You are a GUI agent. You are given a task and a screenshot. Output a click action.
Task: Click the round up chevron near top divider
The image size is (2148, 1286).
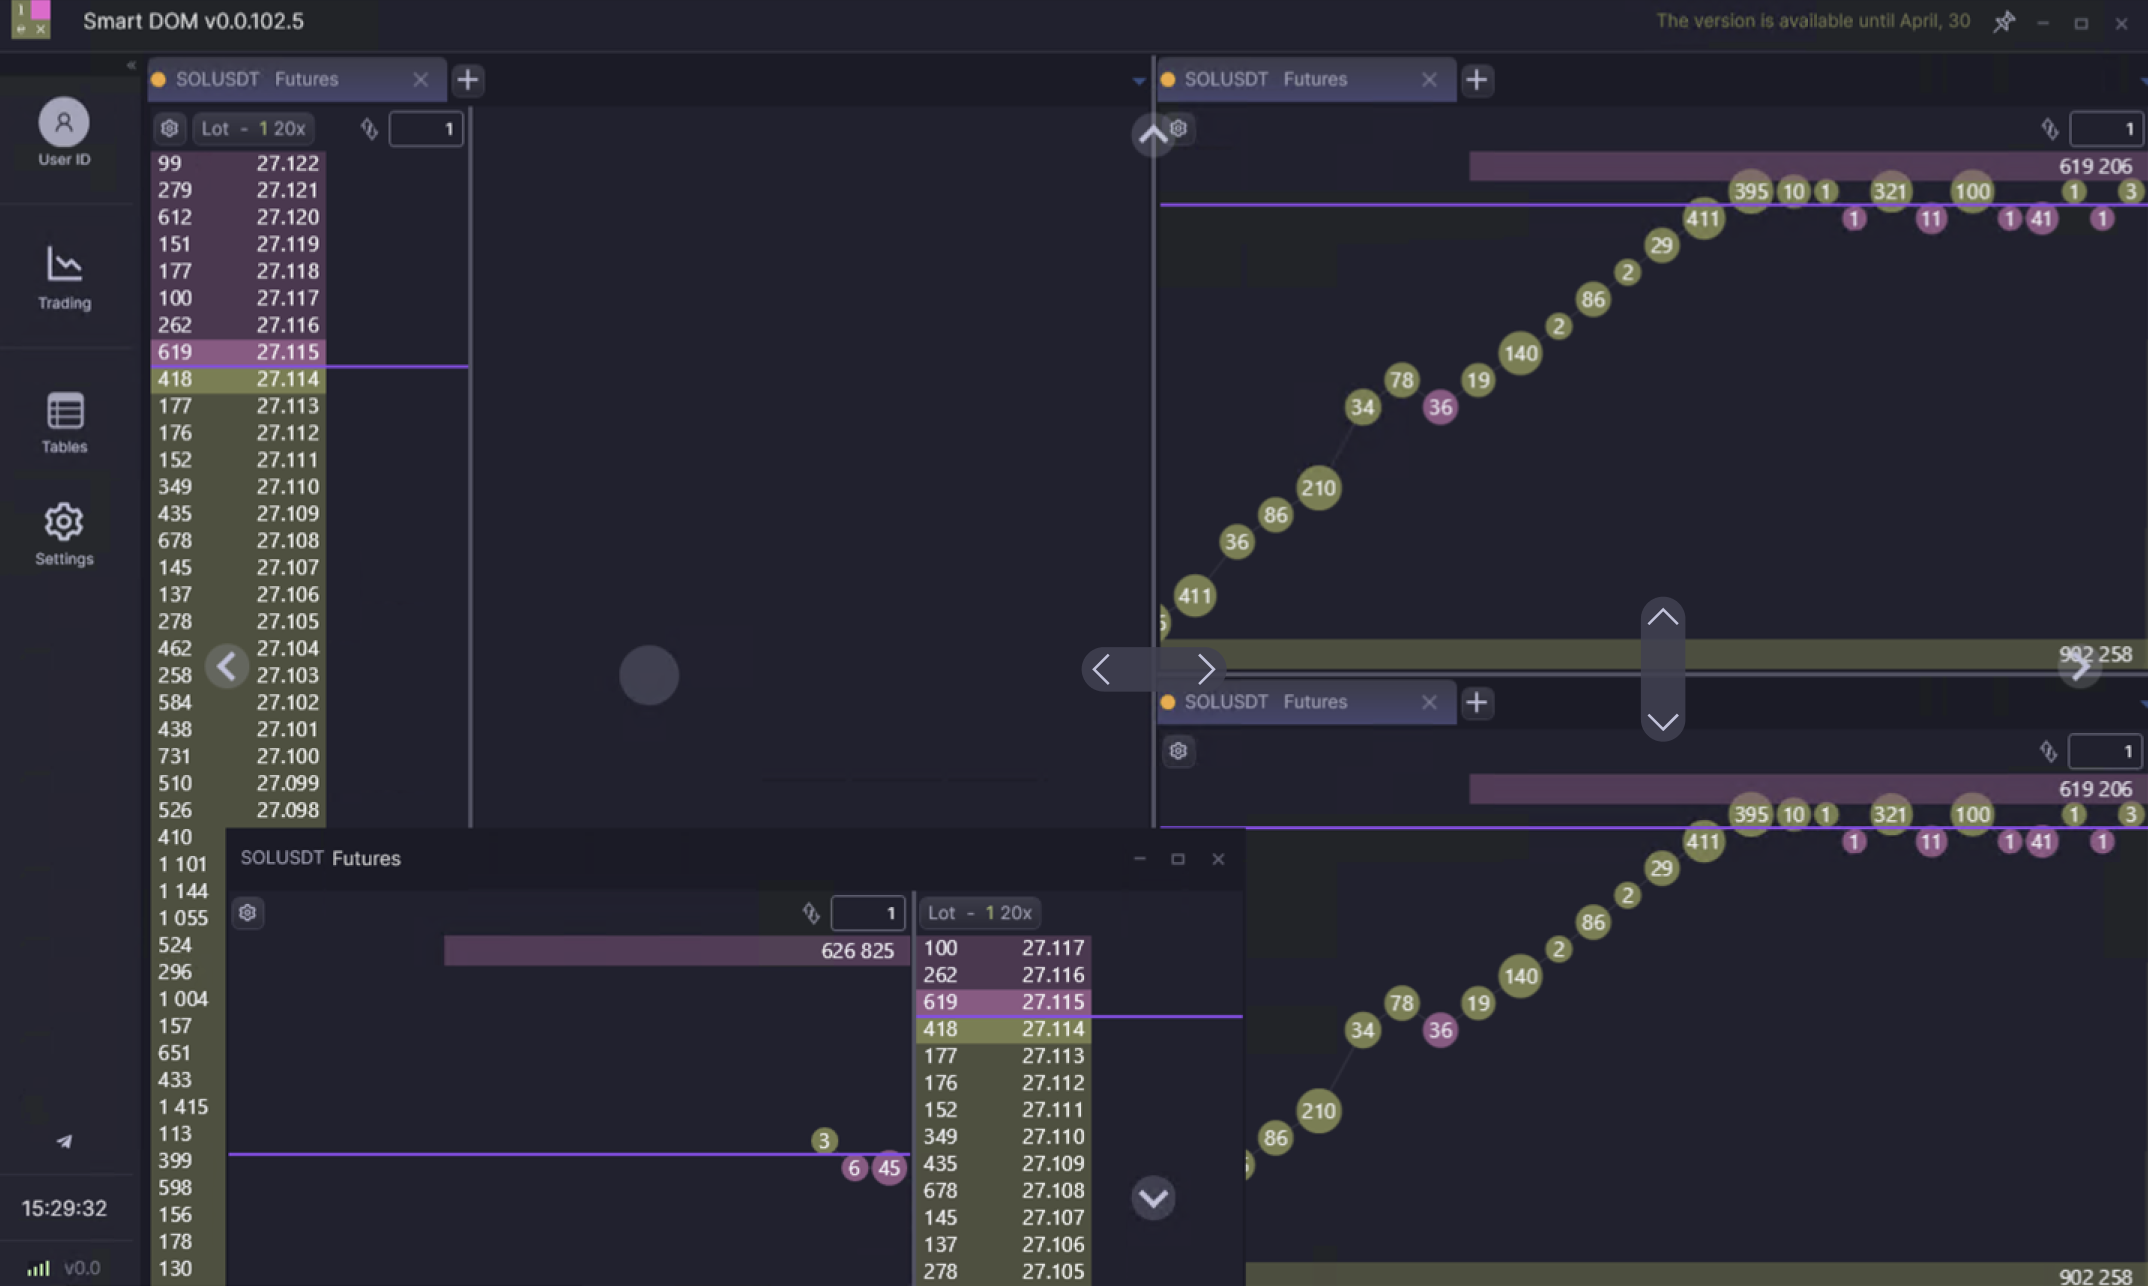coord(1153,135)
